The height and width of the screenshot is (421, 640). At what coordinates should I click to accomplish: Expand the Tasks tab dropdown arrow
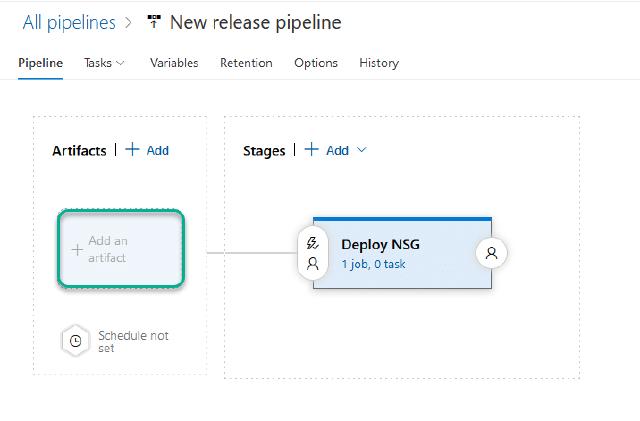tap(121, 63)
